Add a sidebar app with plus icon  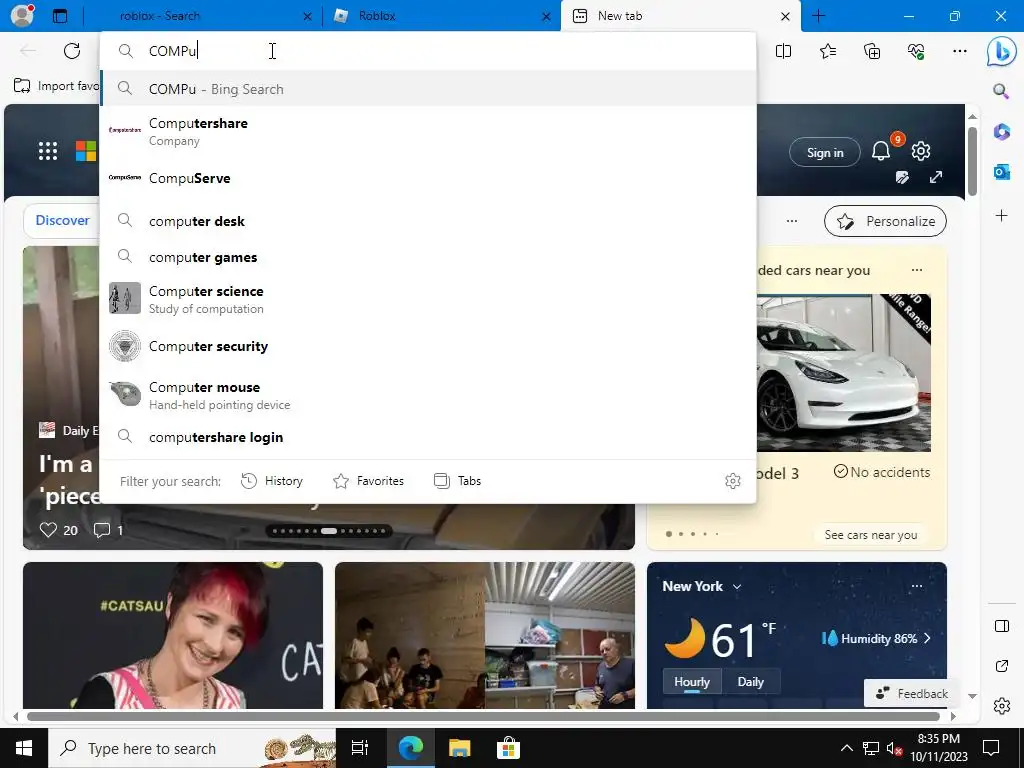pyautogui.click(x=1002, y=216)
